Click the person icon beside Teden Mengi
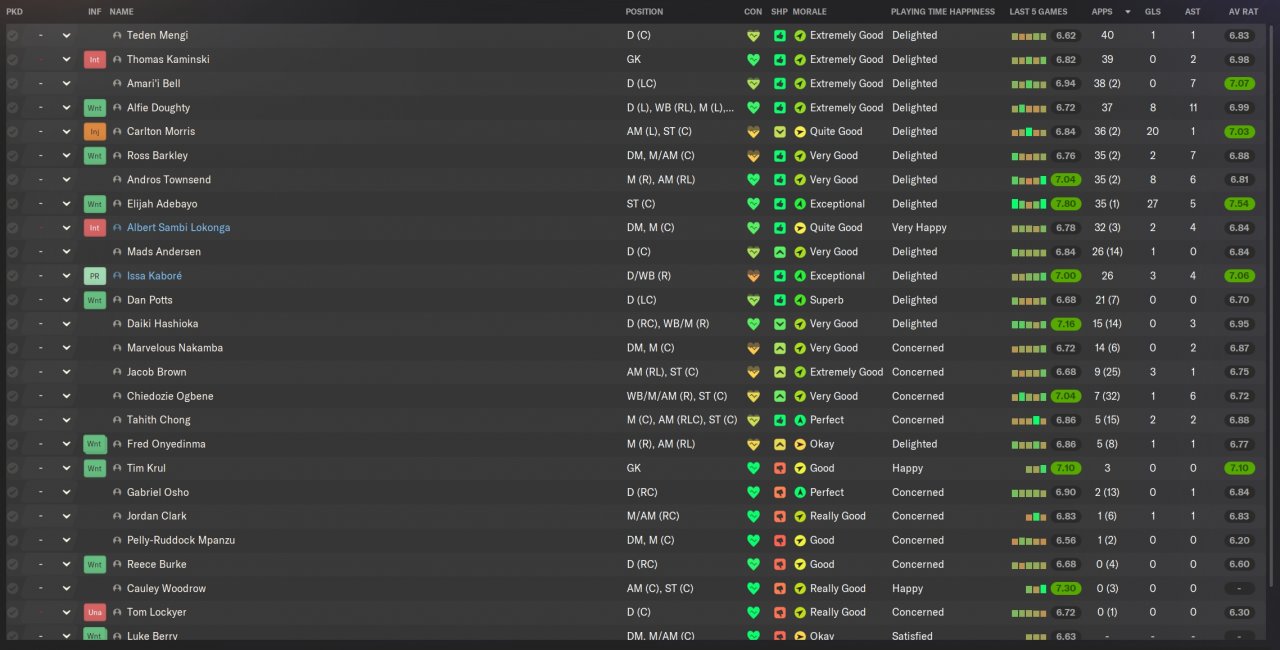The height and width of the screenshot is (650, 1280). tap(117, 35)
